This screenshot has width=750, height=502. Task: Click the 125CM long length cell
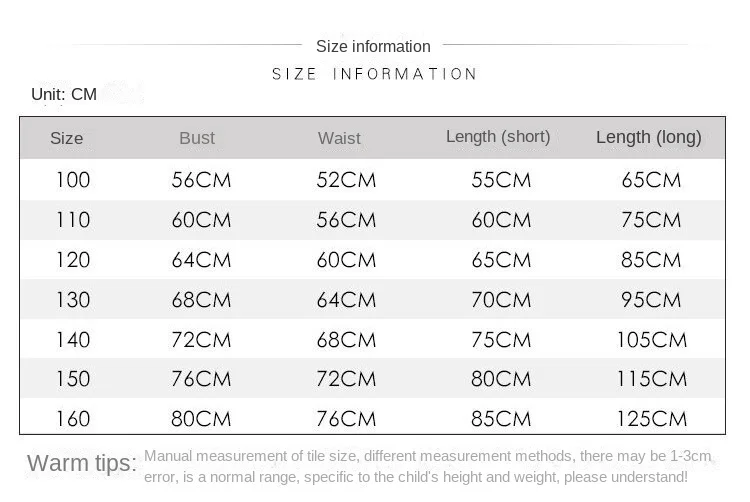[652, 419]
